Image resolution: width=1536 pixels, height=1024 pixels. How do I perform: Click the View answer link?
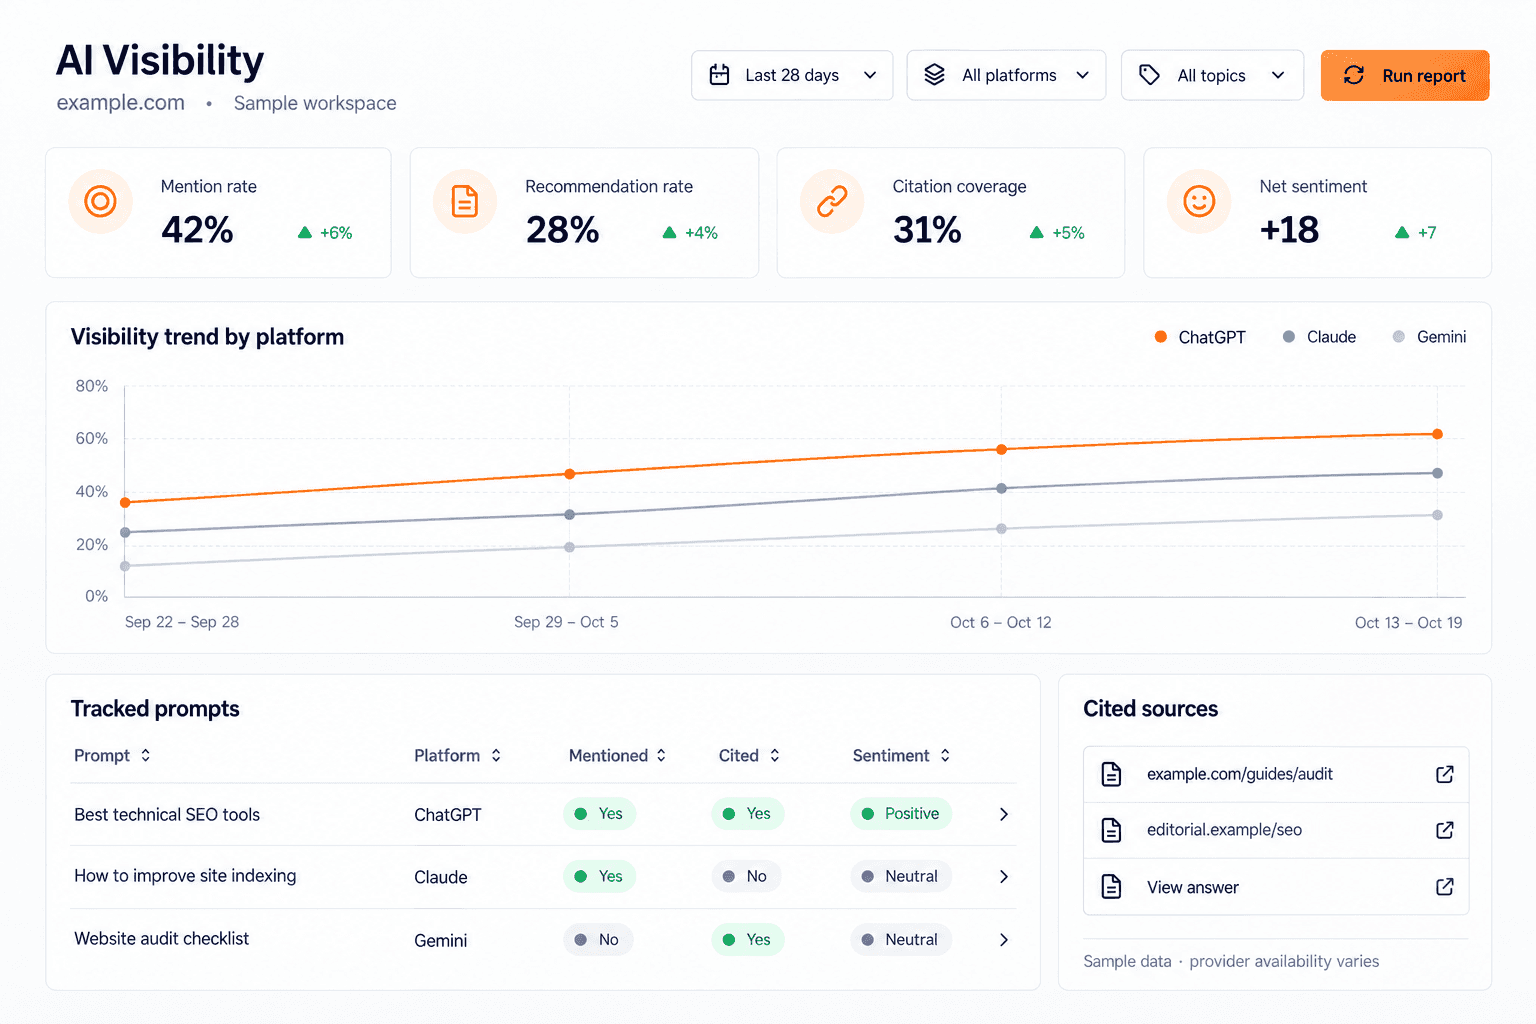coord(1192,887)
